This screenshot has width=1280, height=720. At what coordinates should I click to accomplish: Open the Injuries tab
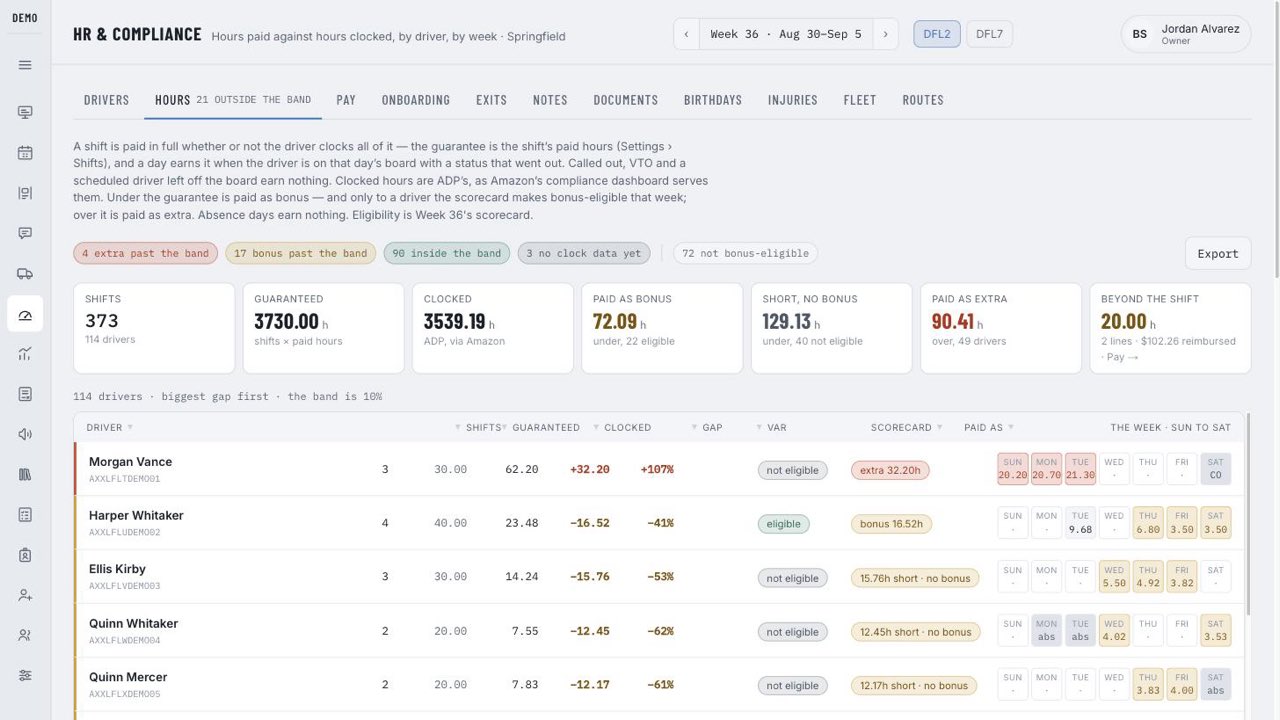pos(793,100)
